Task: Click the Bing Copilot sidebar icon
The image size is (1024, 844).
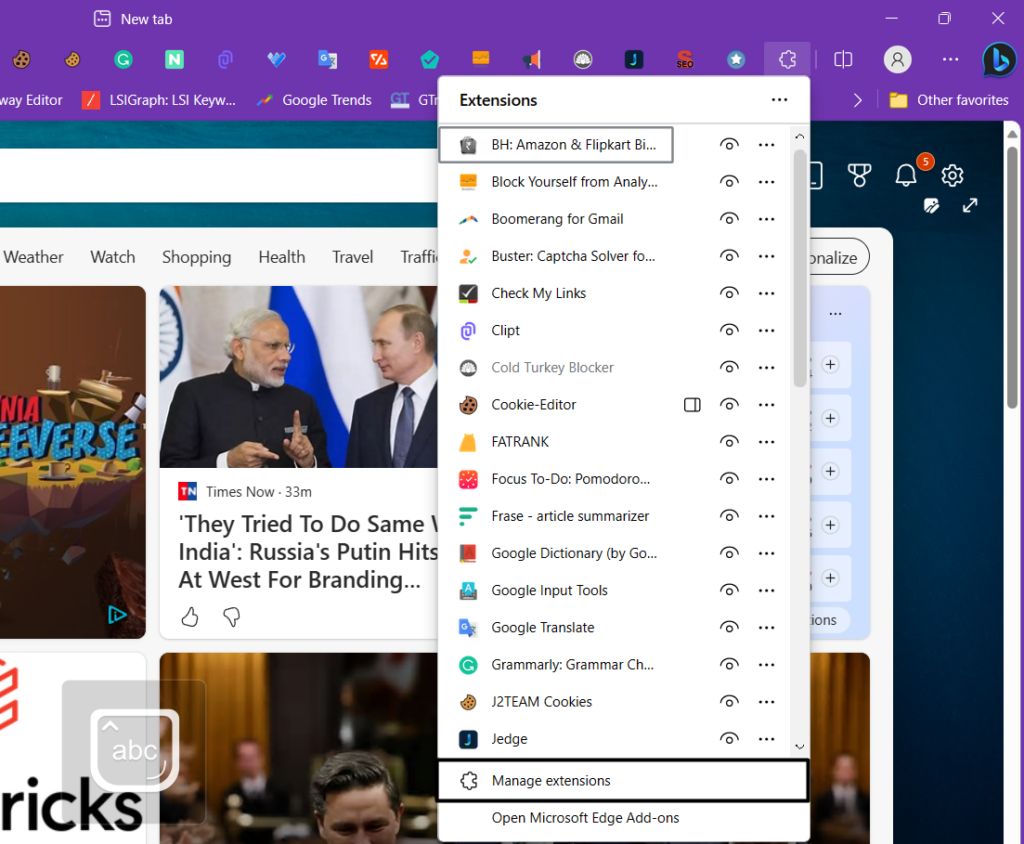Action: coord(999,60)
